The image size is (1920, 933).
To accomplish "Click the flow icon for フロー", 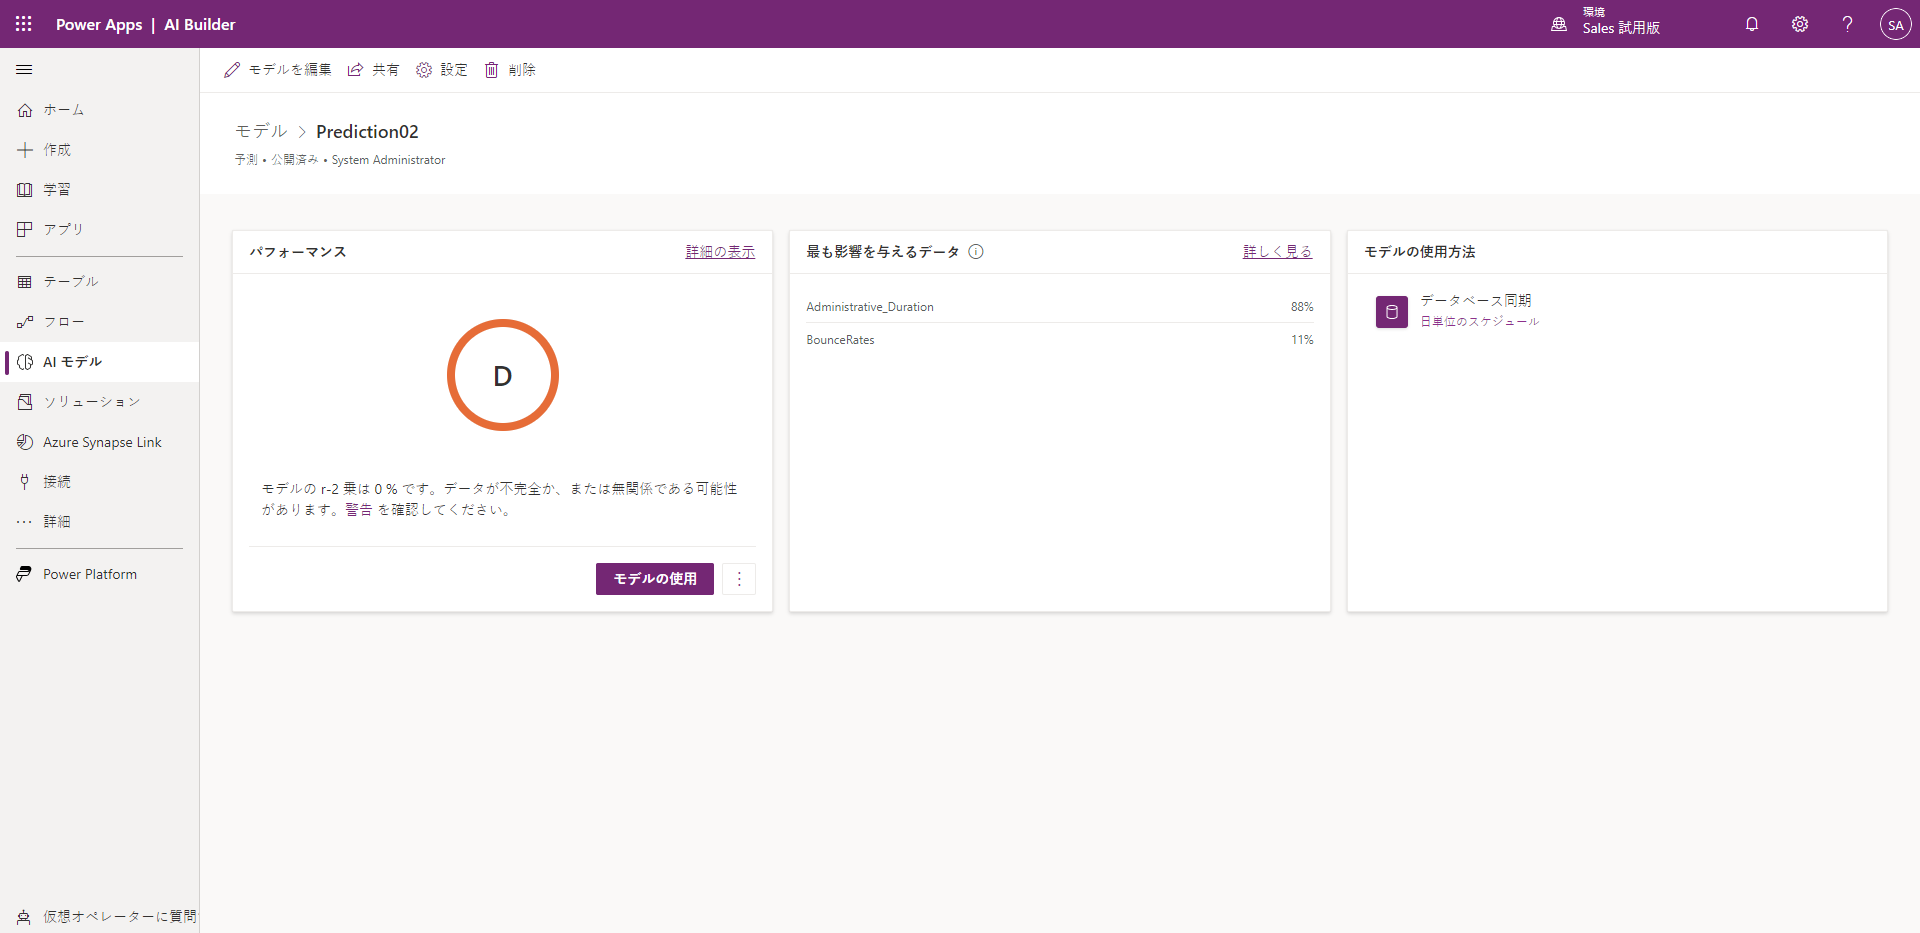I will (25, 322).
